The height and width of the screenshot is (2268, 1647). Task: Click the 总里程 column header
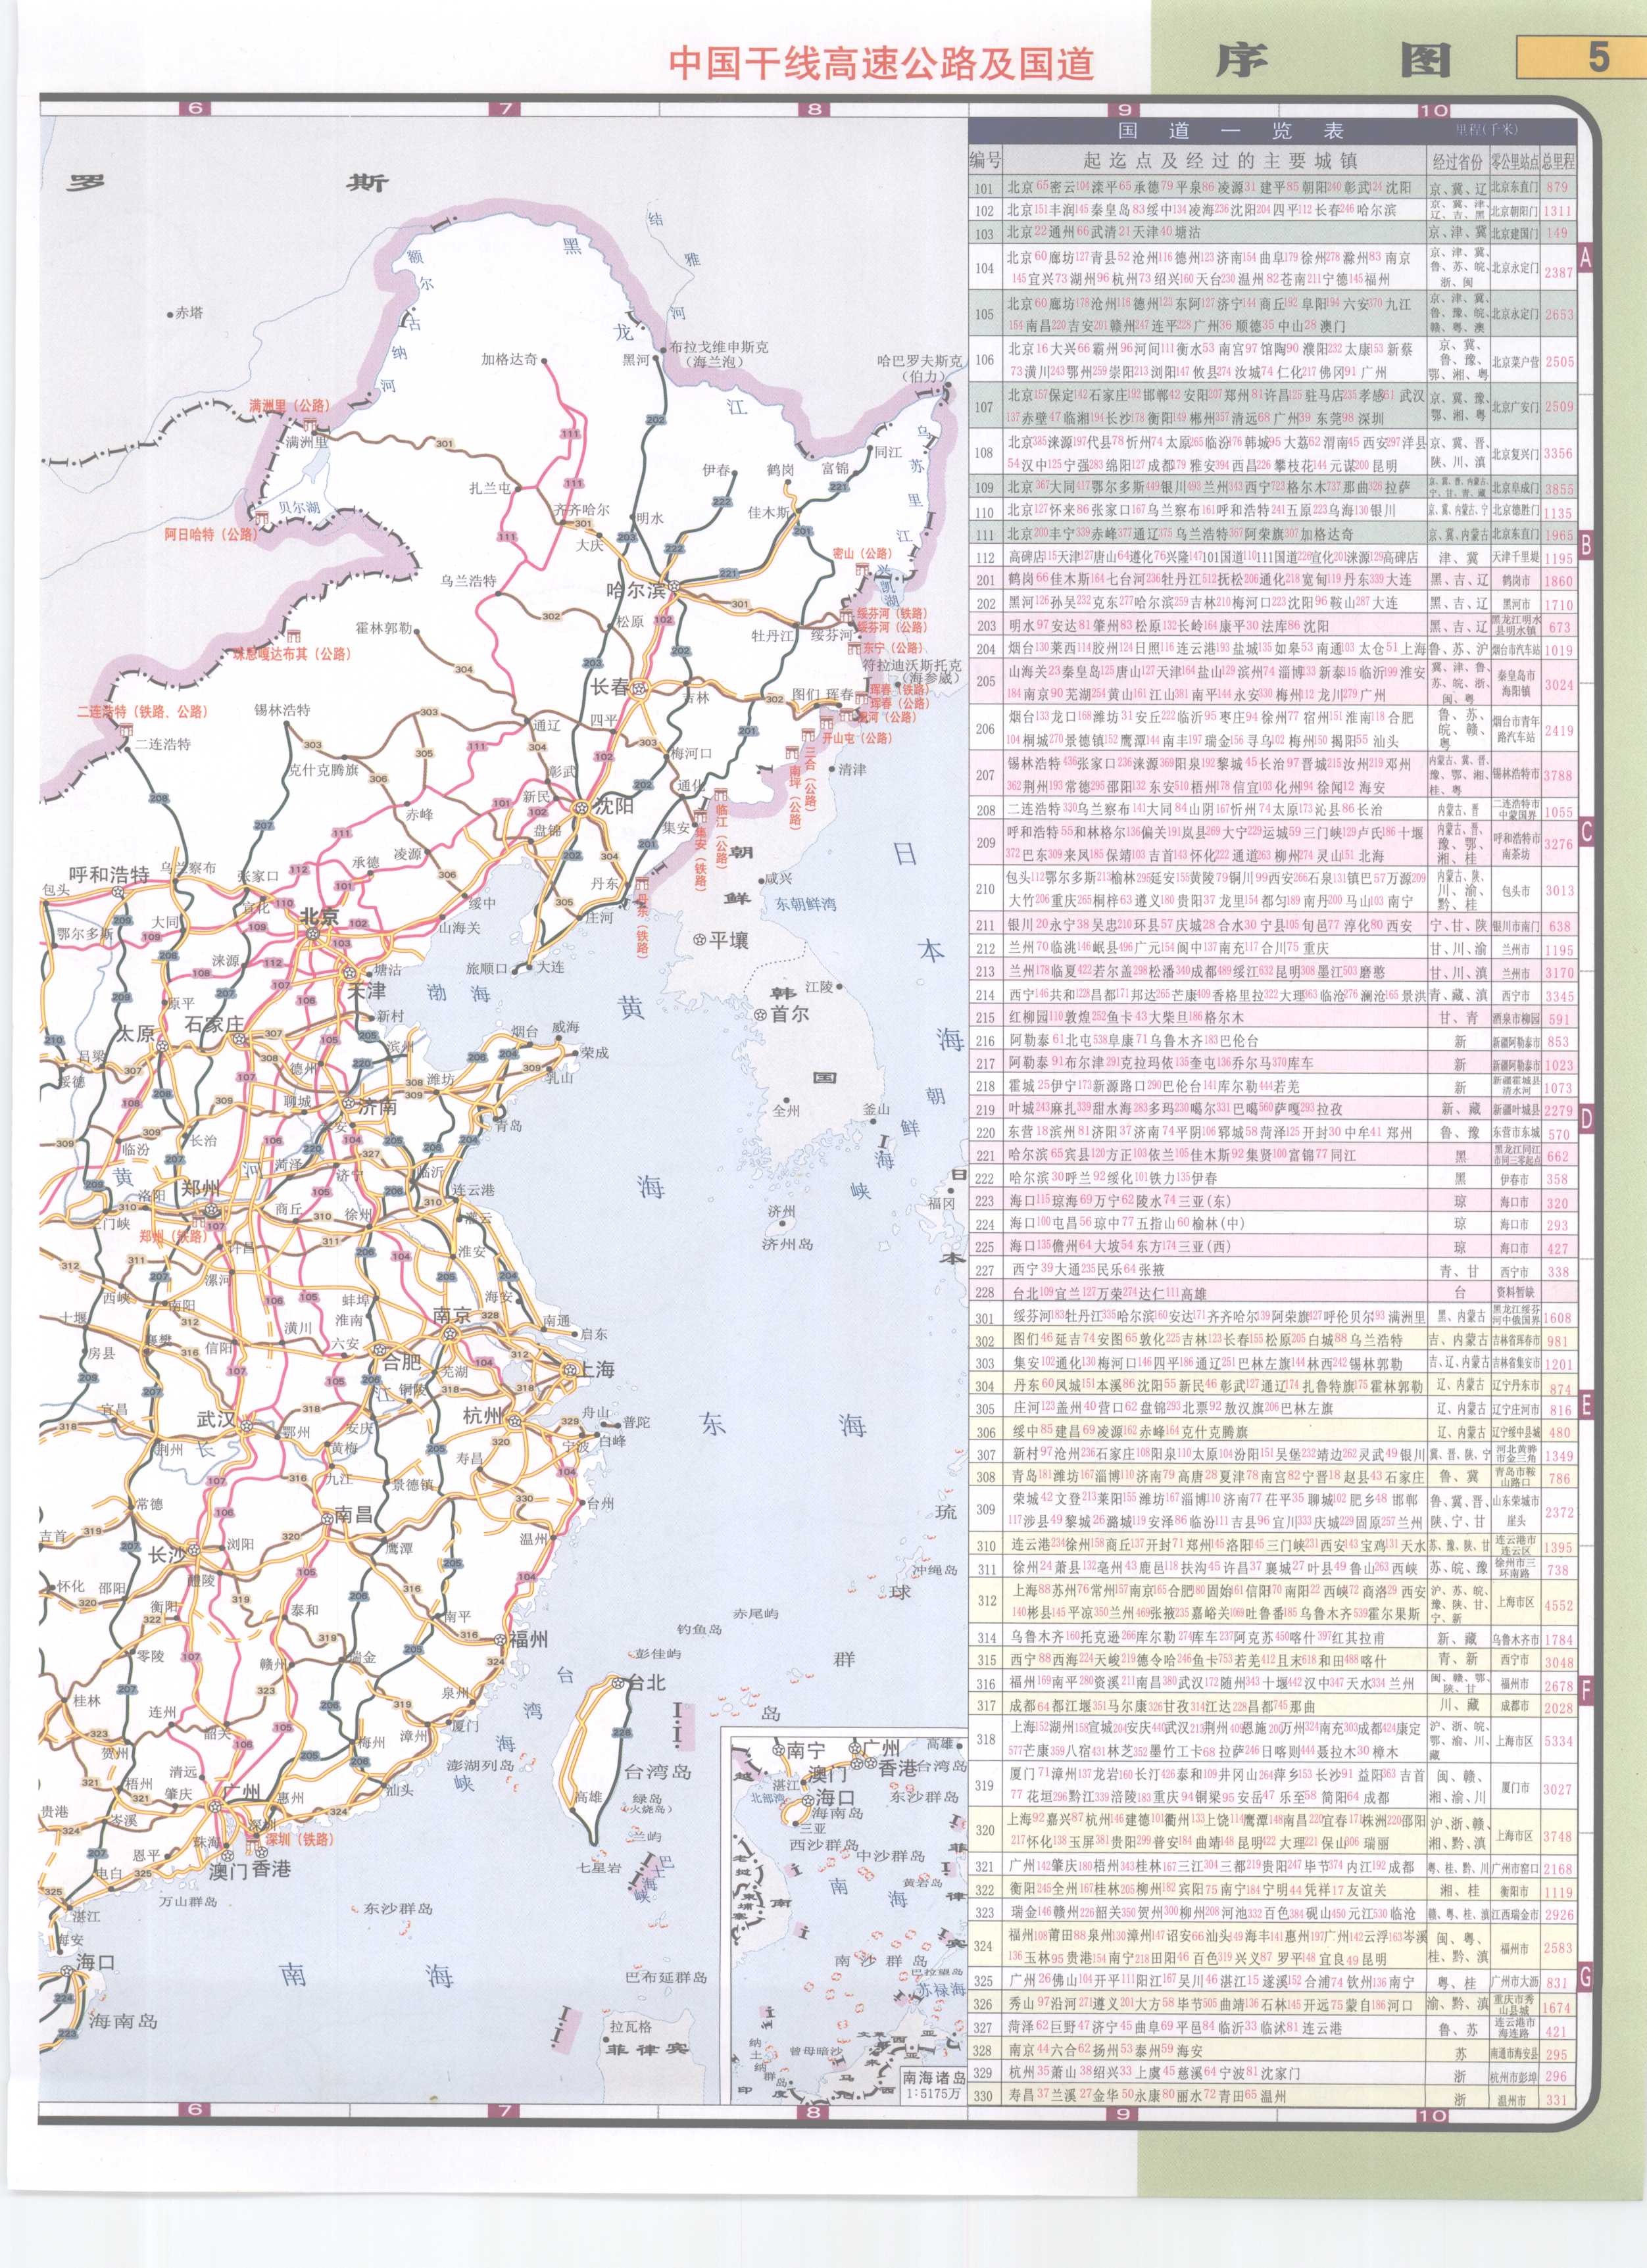pos(1558,160)
